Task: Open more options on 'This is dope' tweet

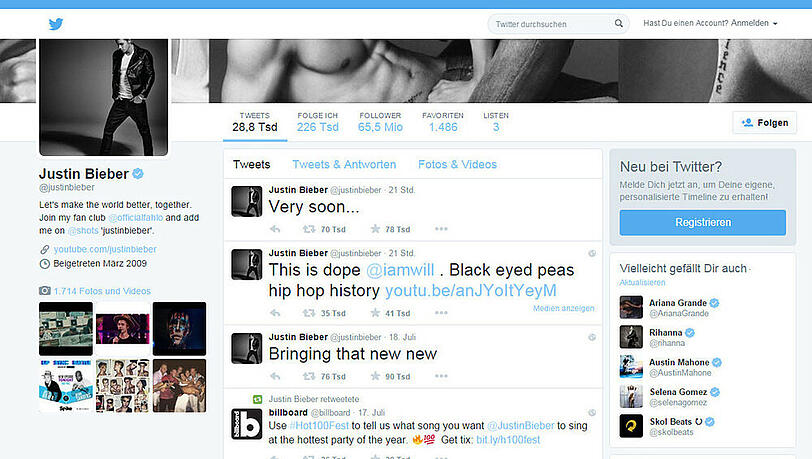Action: pyautogui.click(x=441, y=312)
